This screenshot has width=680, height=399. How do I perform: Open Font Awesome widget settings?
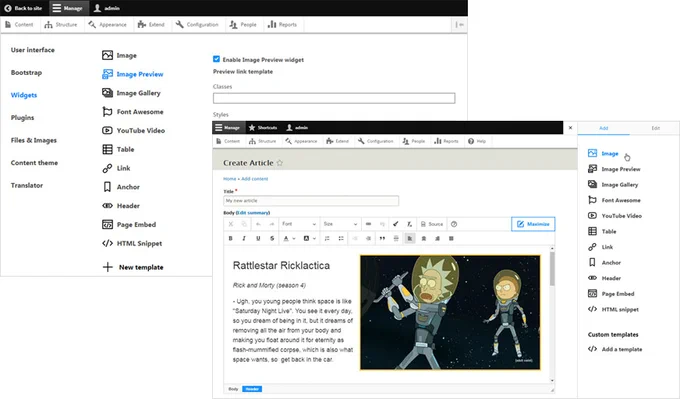[133, 112]
